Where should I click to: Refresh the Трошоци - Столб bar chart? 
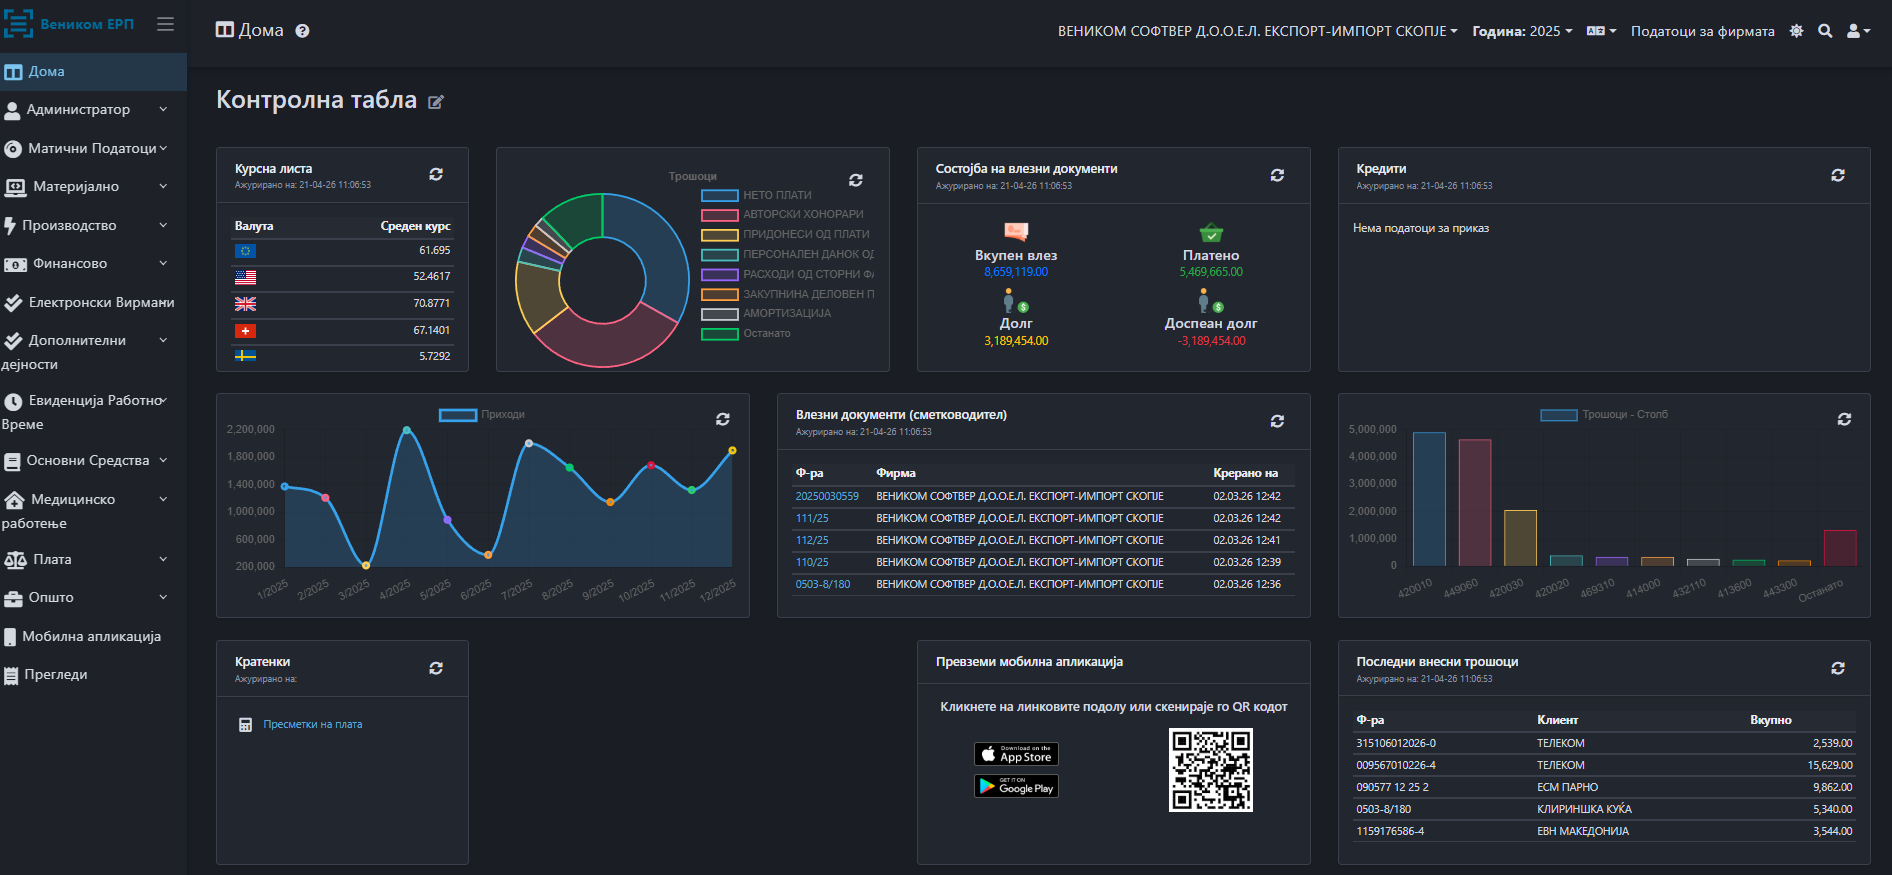click(1845, 419)
